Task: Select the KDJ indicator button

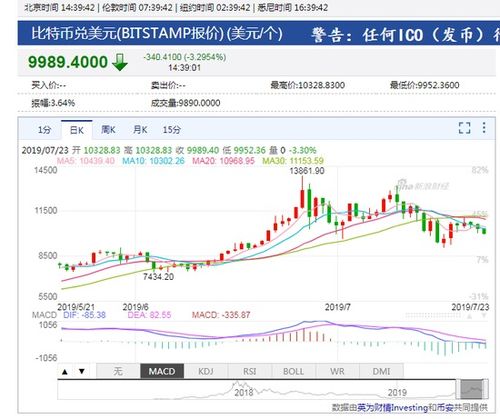Action: click(x=206, y=371)
